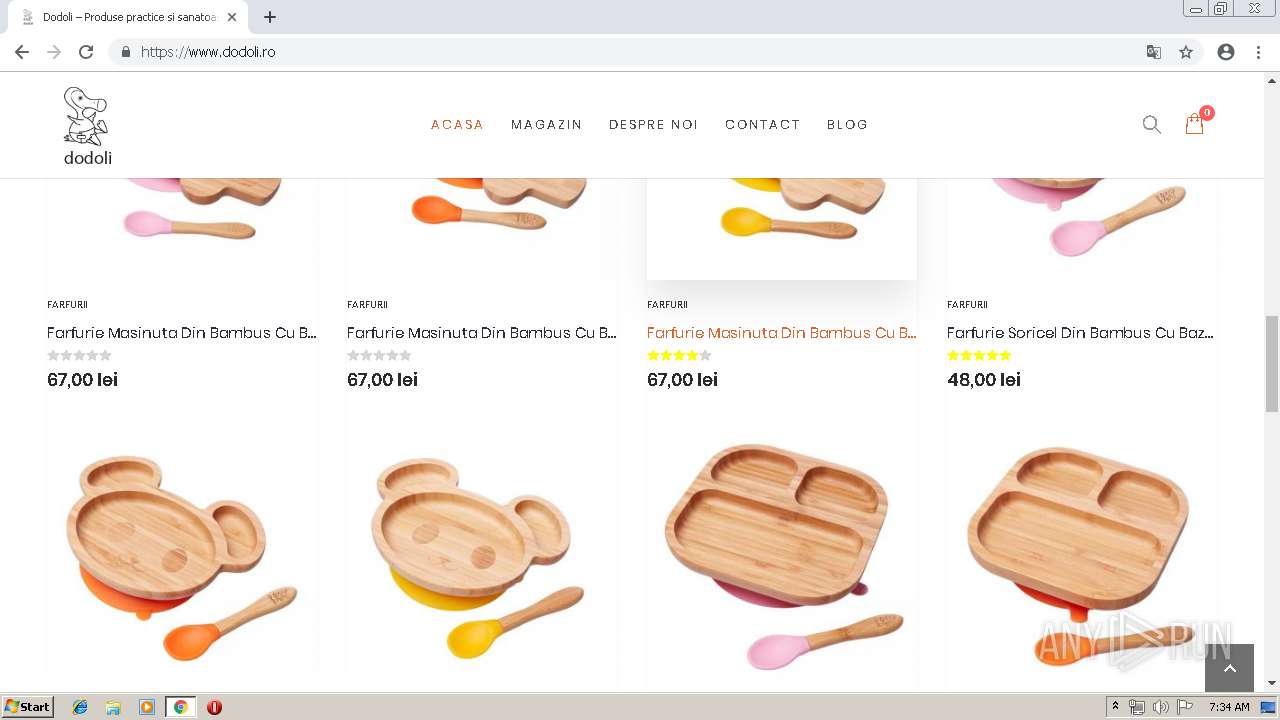Click the five-star rating under Farfurie Soricel

pos(979,355)
